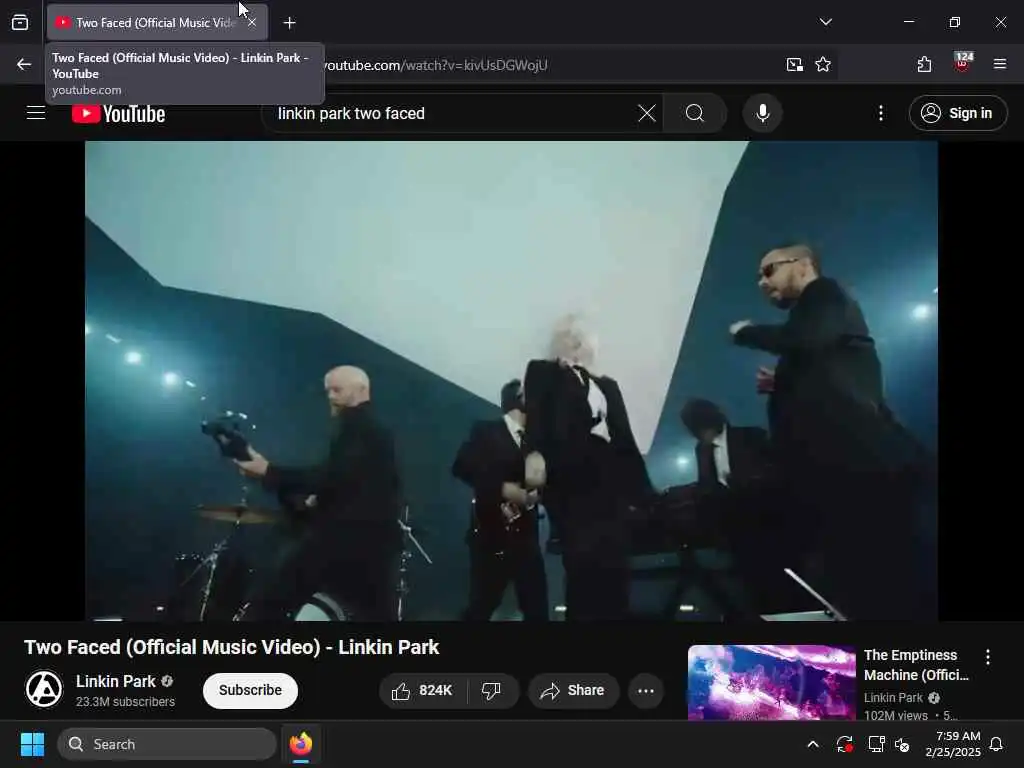This screenshot has width=1024, height=768.
Task: Click the video player to pause
Action: click(511, 381)
